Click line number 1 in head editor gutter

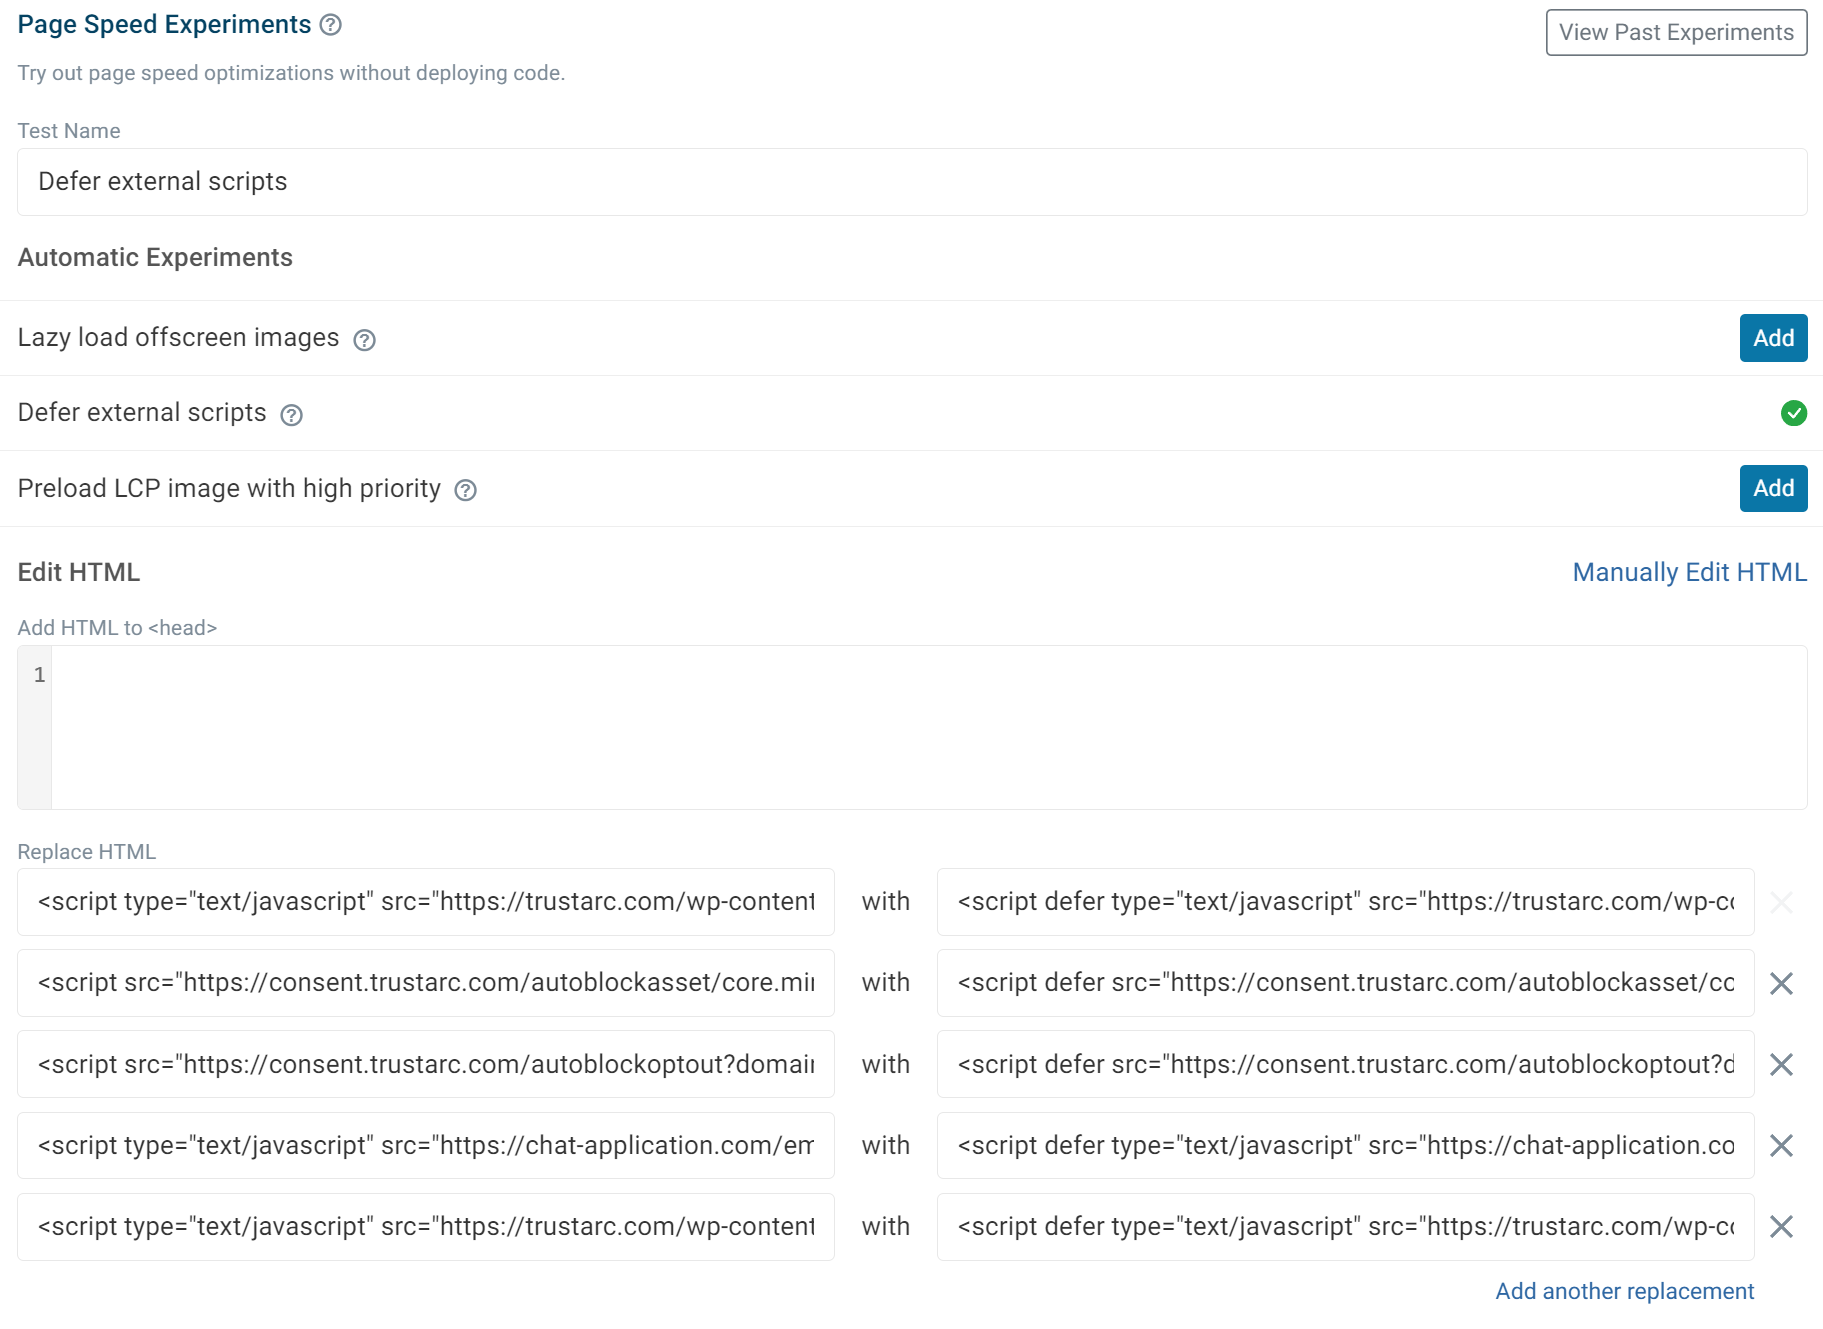point(39,675)
